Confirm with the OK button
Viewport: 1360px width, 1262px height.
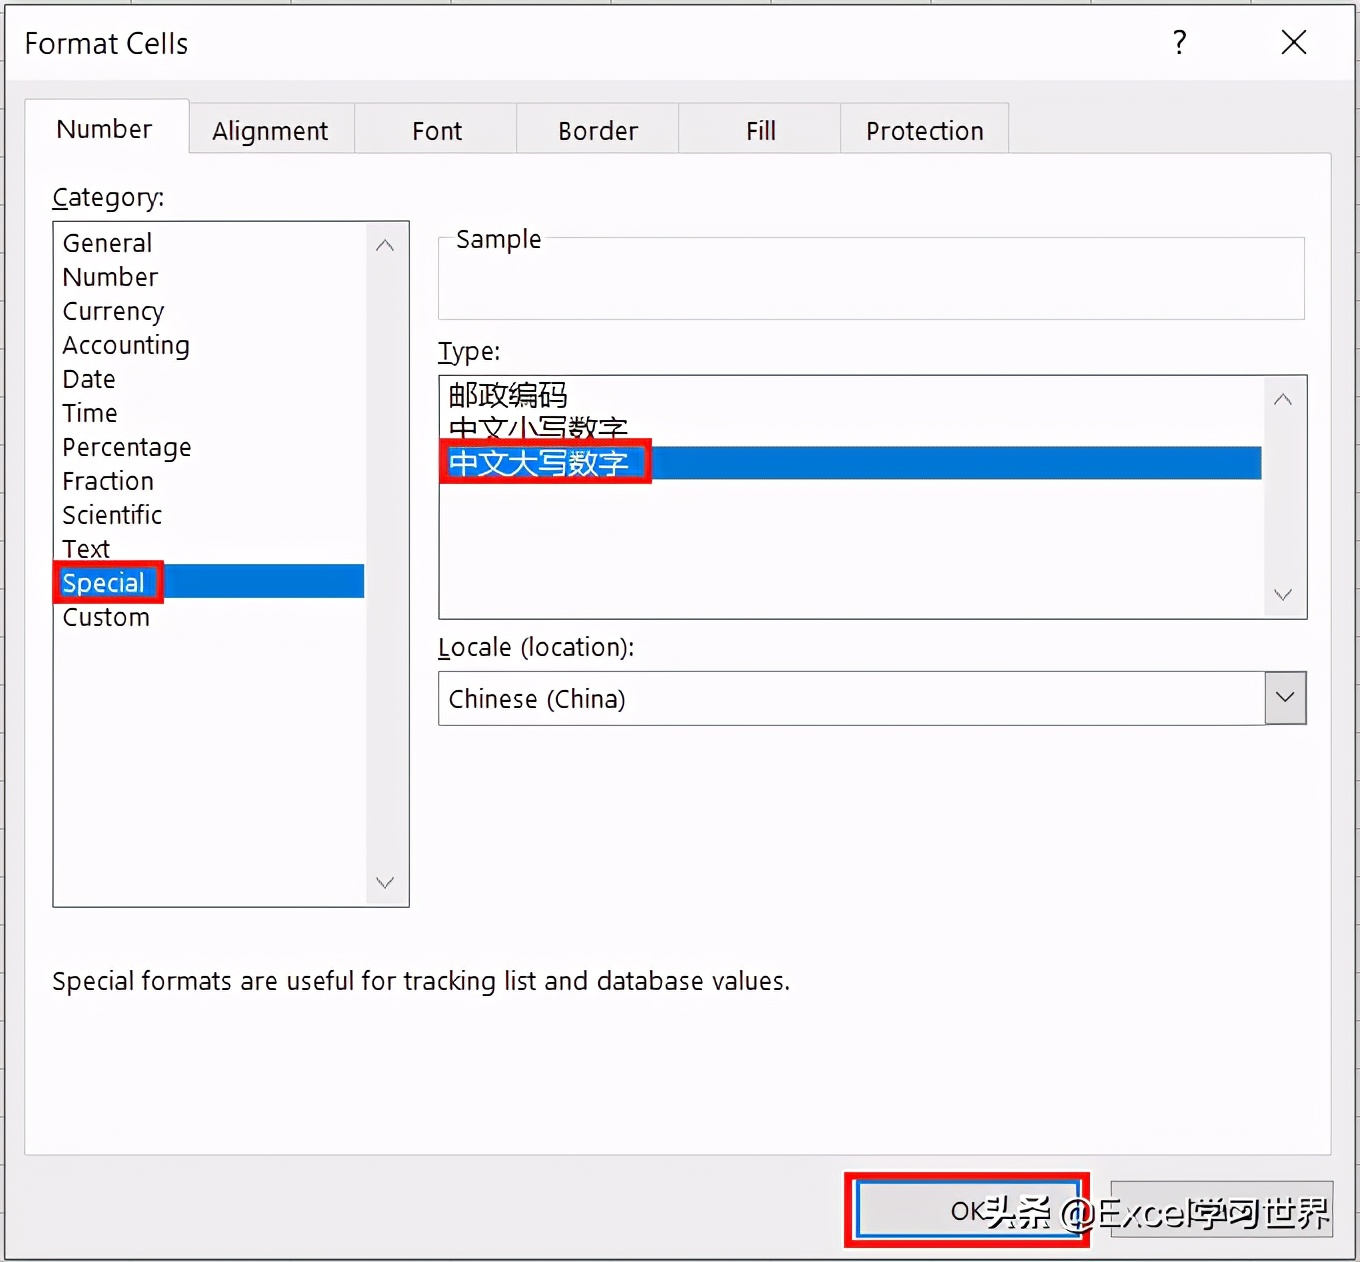pos(967,1211)
